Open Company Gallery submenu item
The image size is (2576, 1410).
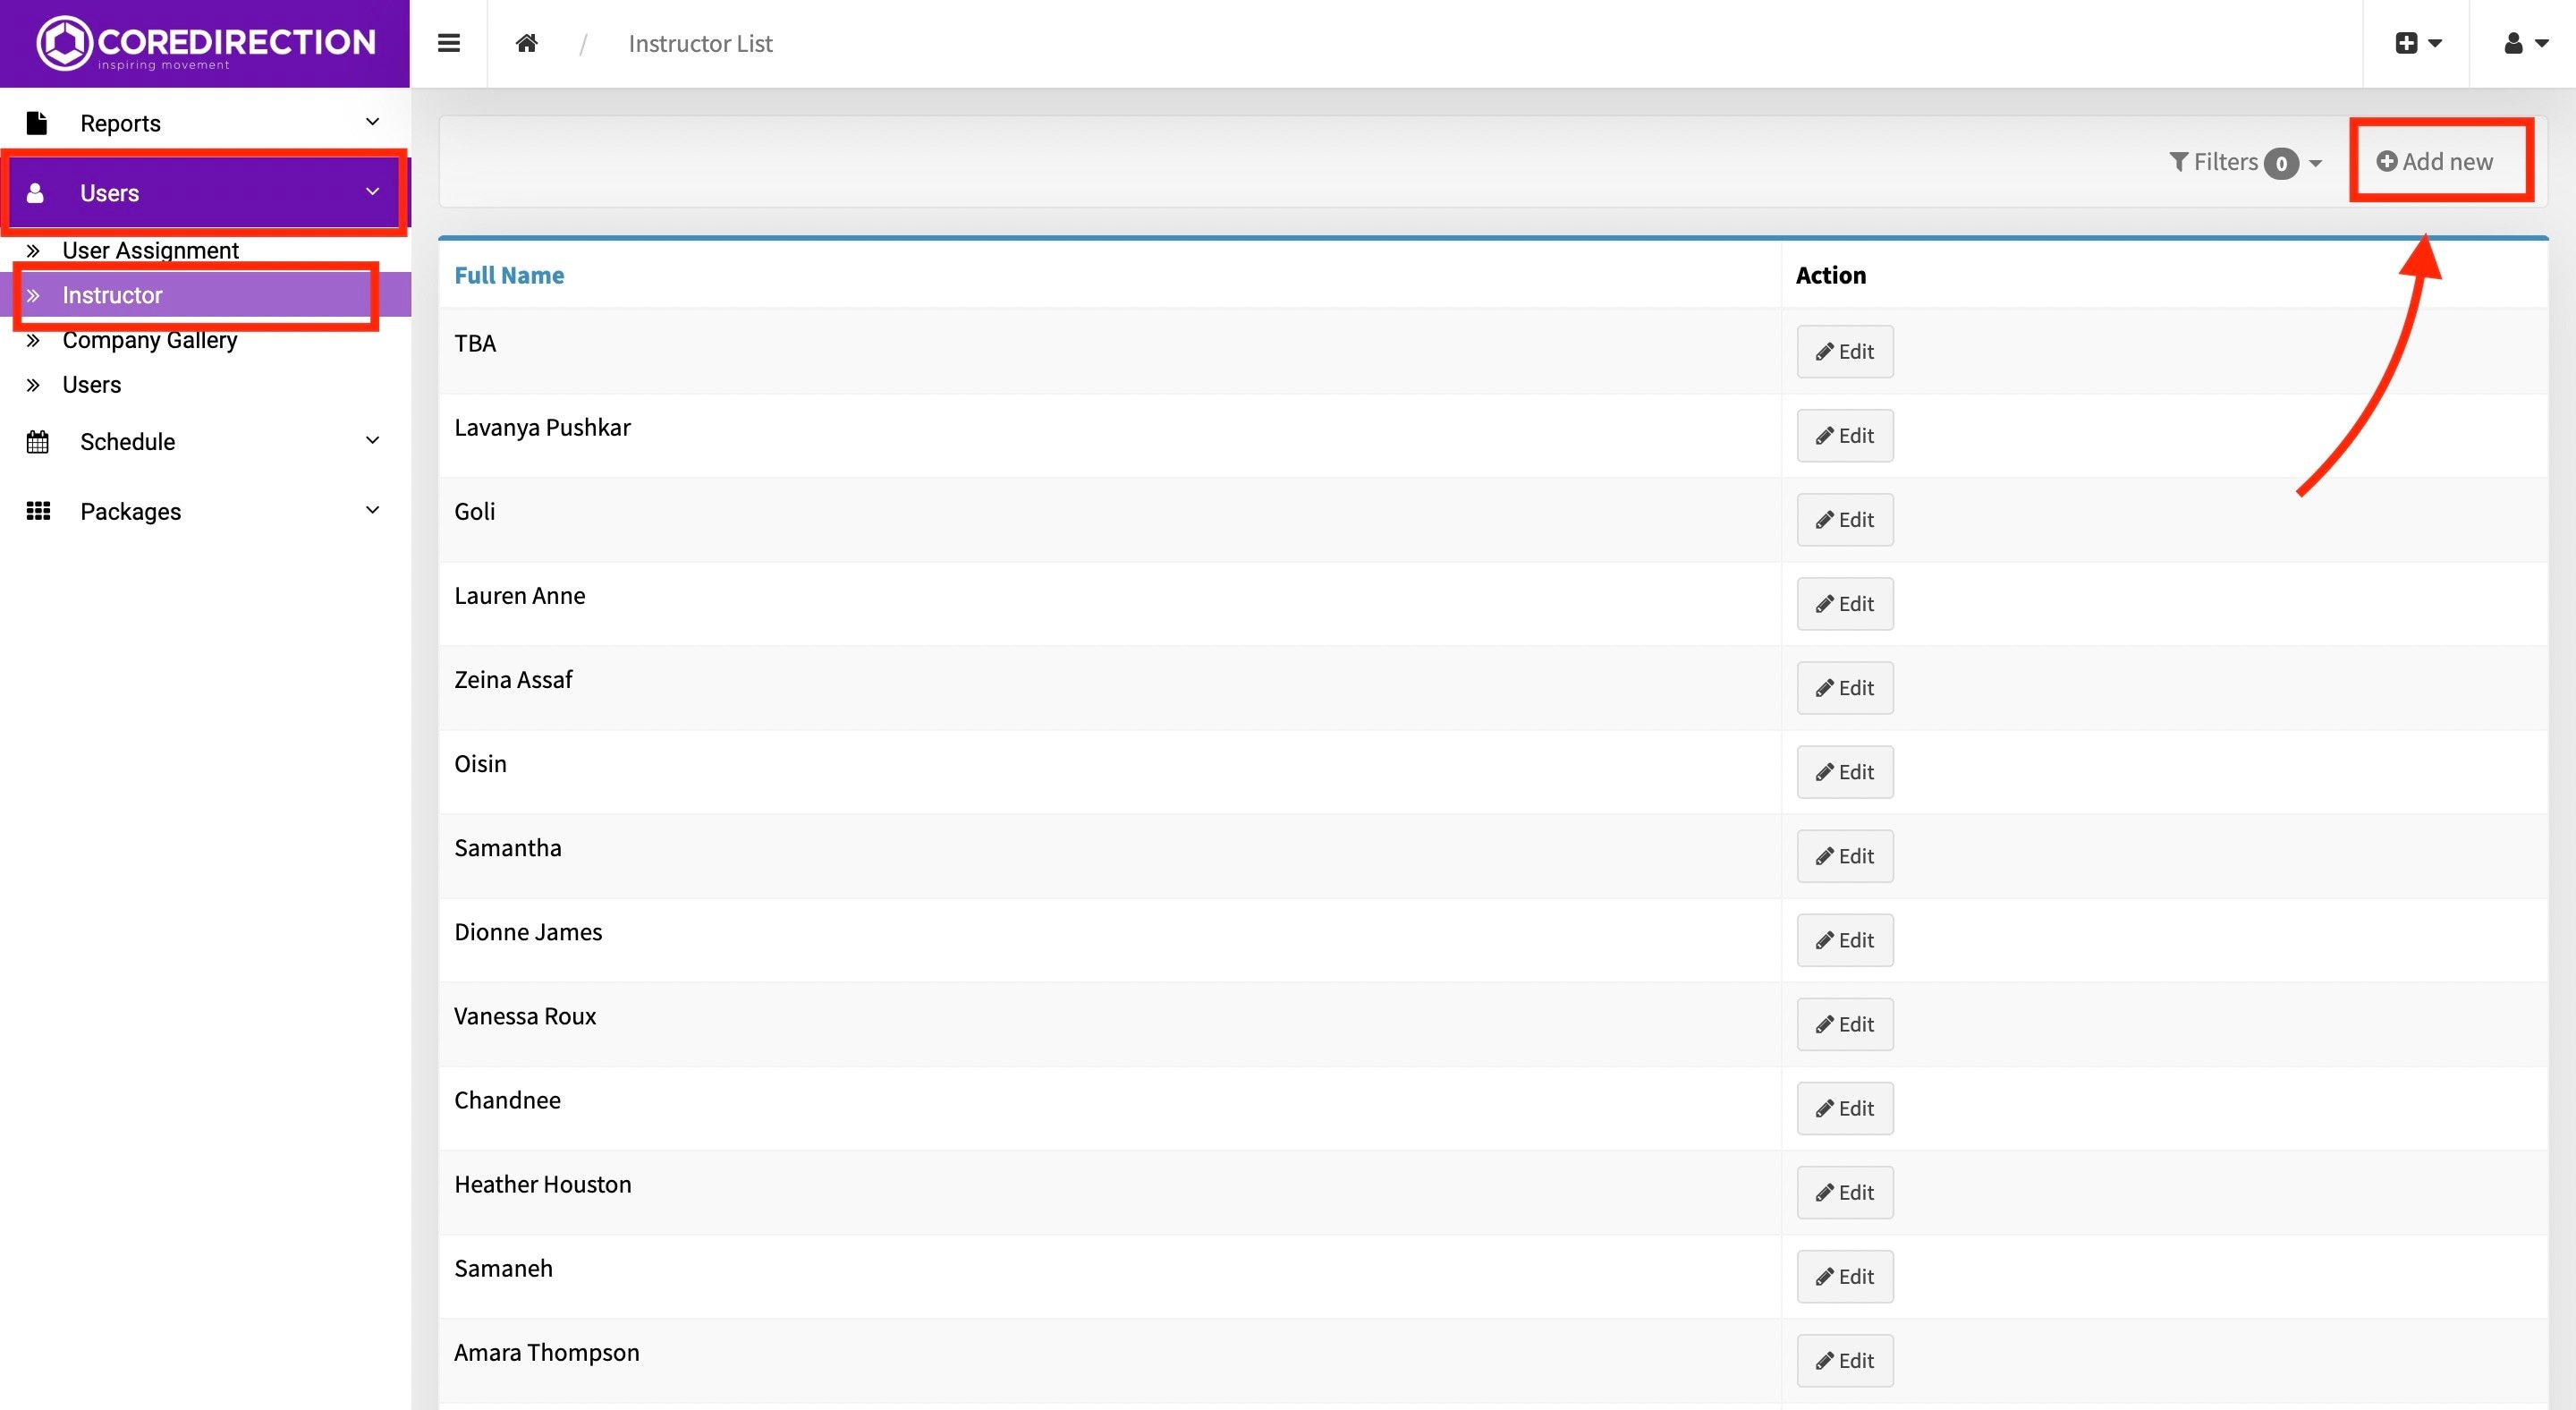point(150,340)
